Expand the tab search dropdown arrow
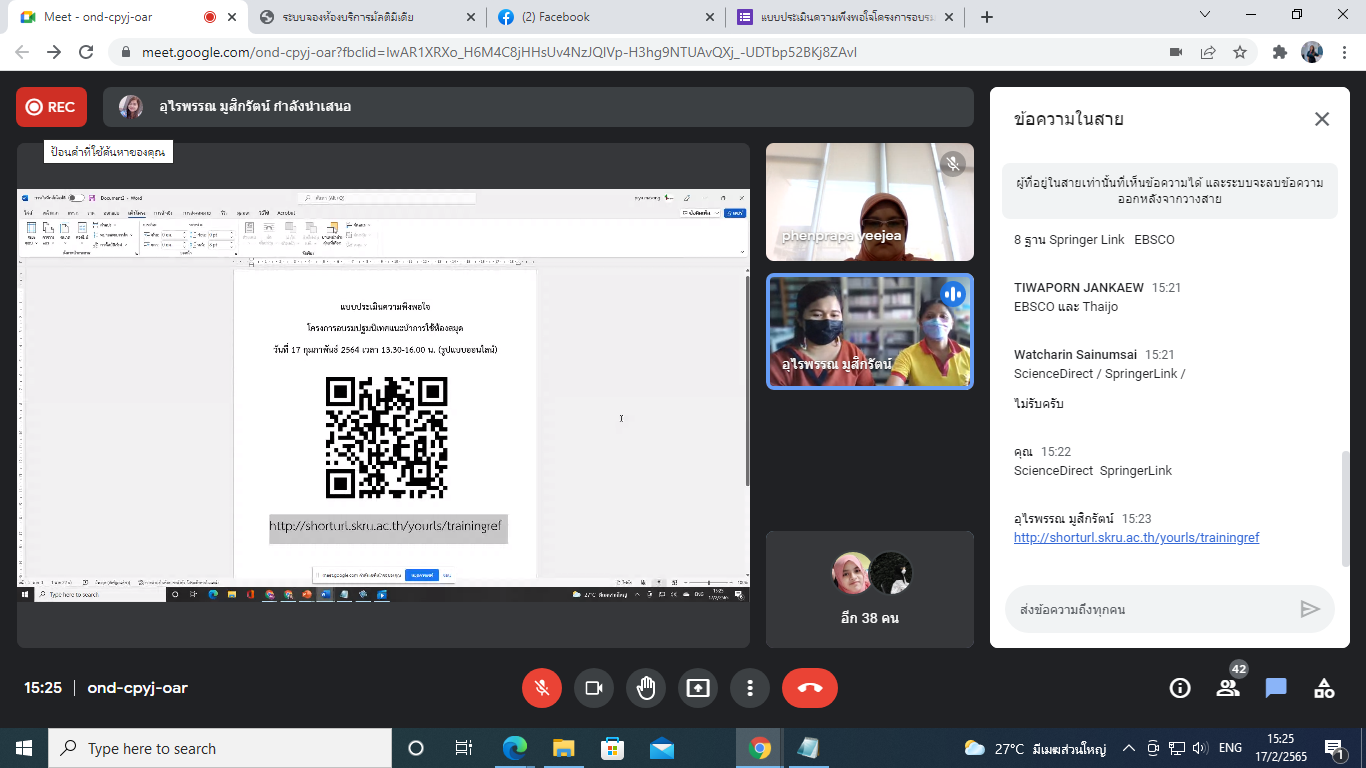1366x768 pixels. coord(1205,14)
